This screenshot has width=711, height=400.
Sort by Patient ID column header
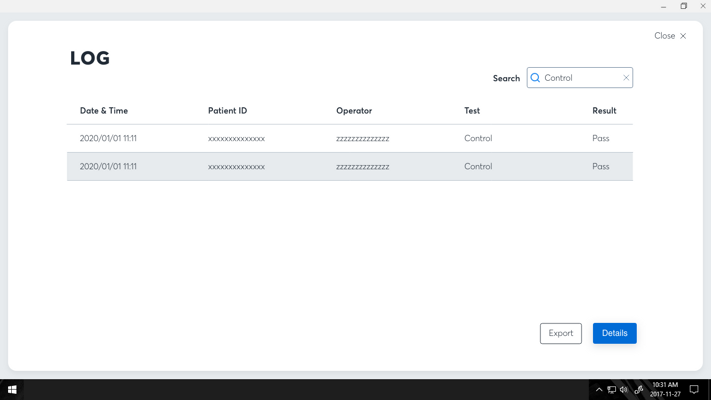pyautogui.click(x=228, y=111)
